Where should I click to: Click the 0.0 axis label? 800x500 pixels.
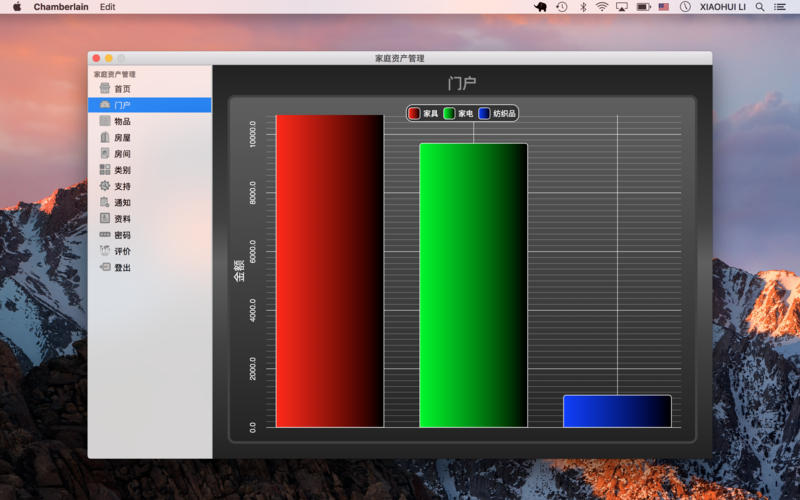253,427
